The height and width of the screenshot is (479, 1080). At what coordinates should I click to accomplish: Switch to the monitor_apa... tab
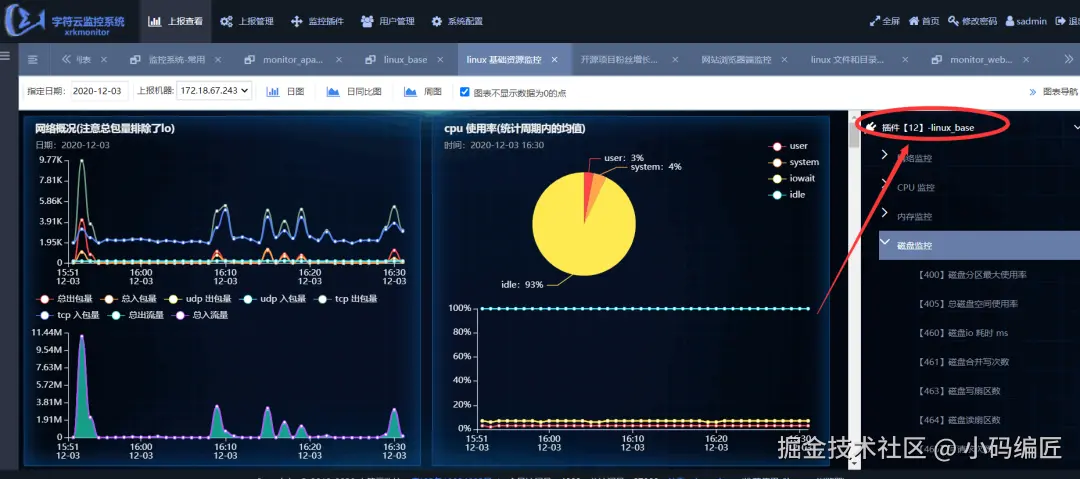click(293, 60)
